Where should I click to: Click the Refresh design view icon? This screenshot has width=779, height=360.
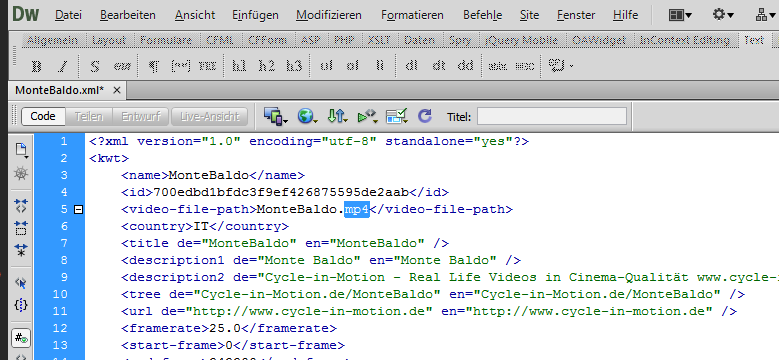click(425, 116)
